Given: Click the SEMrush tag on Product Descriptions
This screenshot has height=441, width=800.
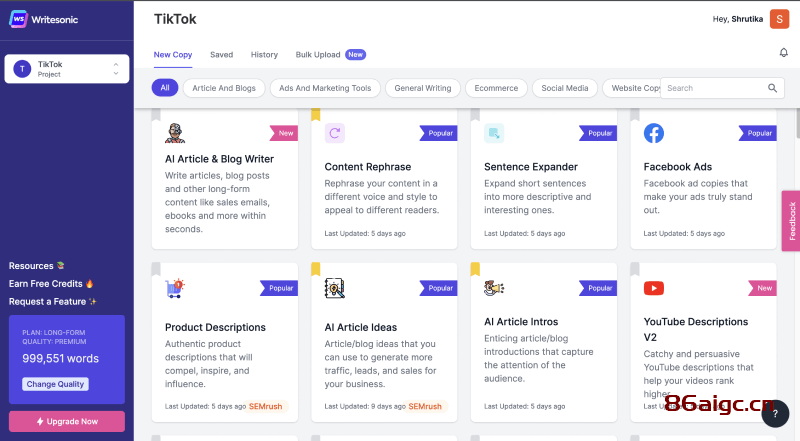Looking at the screenshot, I should [265, 406].
